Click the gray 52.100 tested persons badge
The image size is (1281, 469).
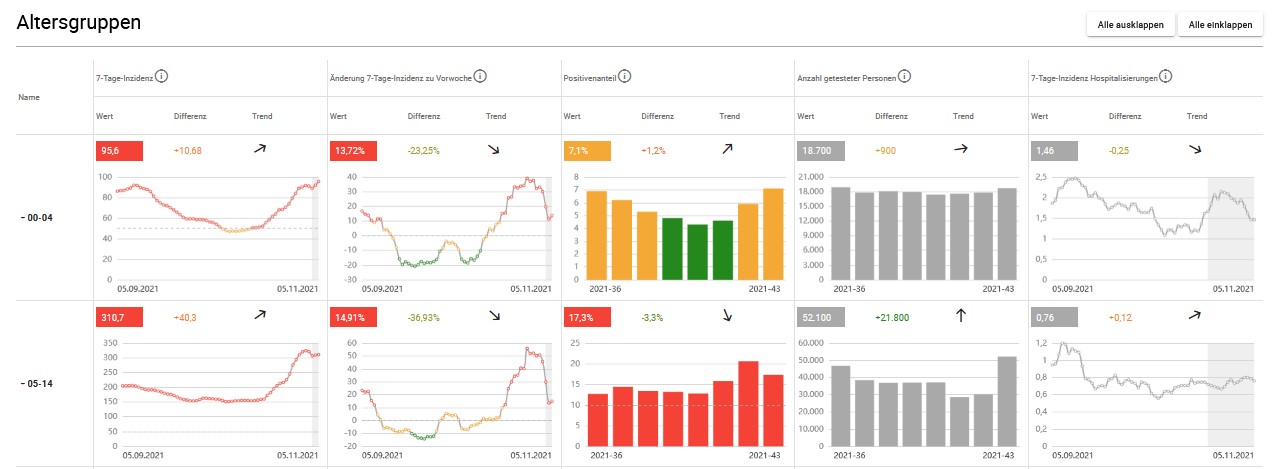coord(820,317)
